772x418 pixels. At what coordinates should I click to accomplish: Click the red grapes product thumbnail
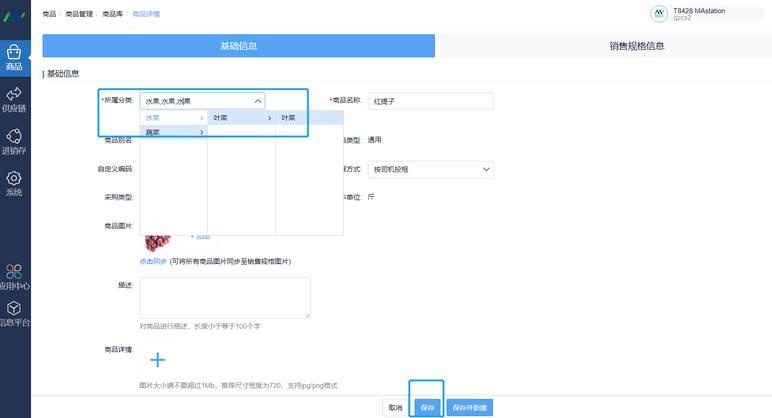point(158,242)
